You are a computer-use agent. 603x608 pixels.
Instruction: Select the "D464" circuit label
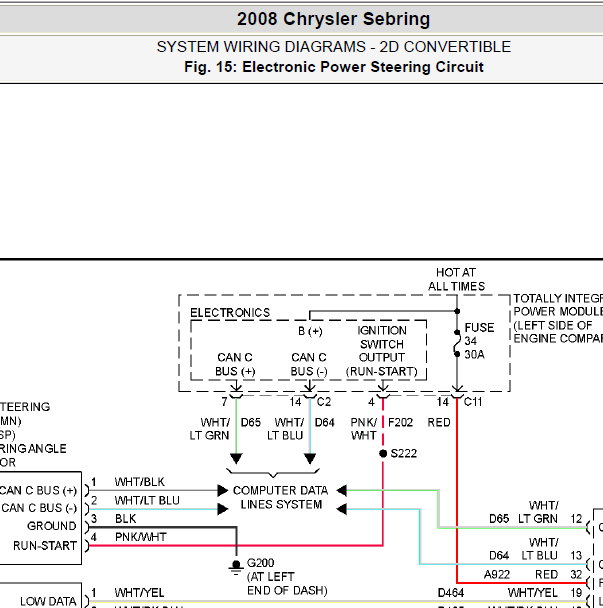[x=451, y=593]
